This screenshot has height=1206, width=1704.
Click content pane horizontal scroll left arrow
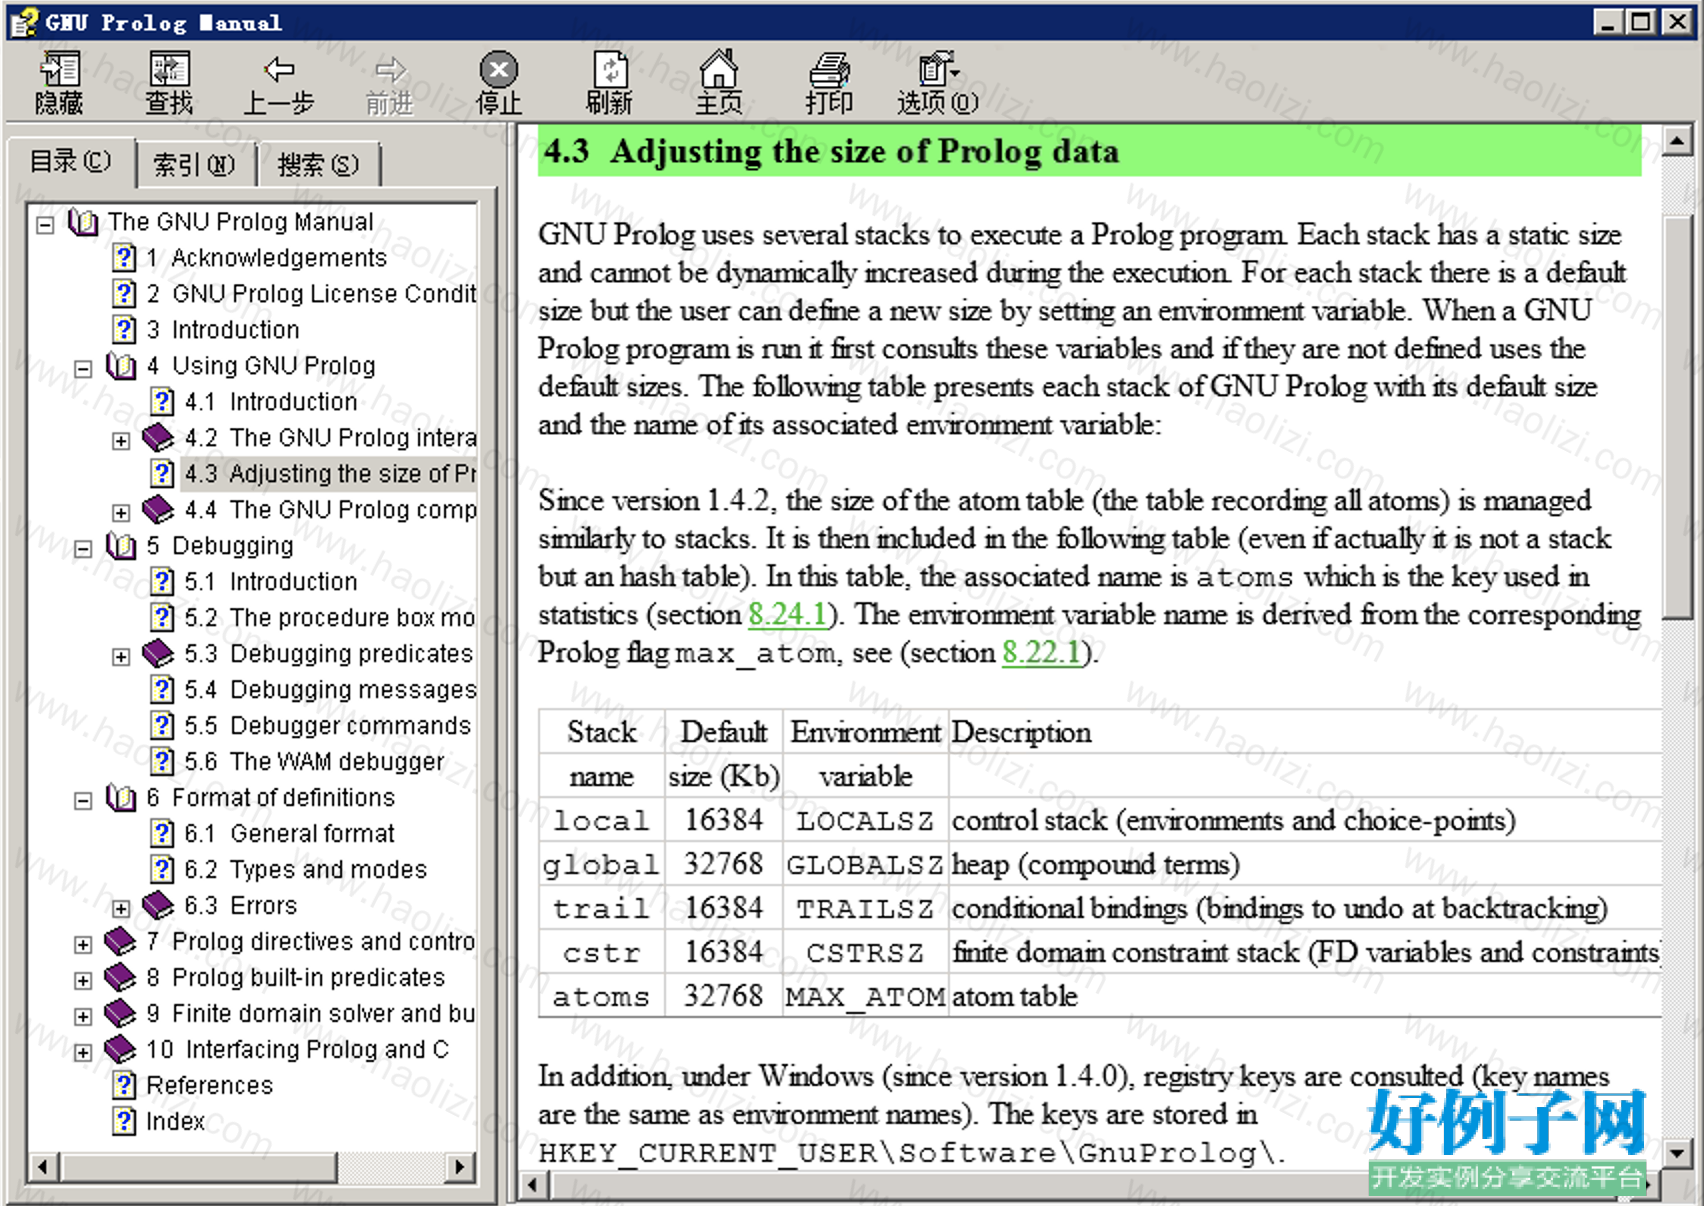click(x=533, y=1185)
